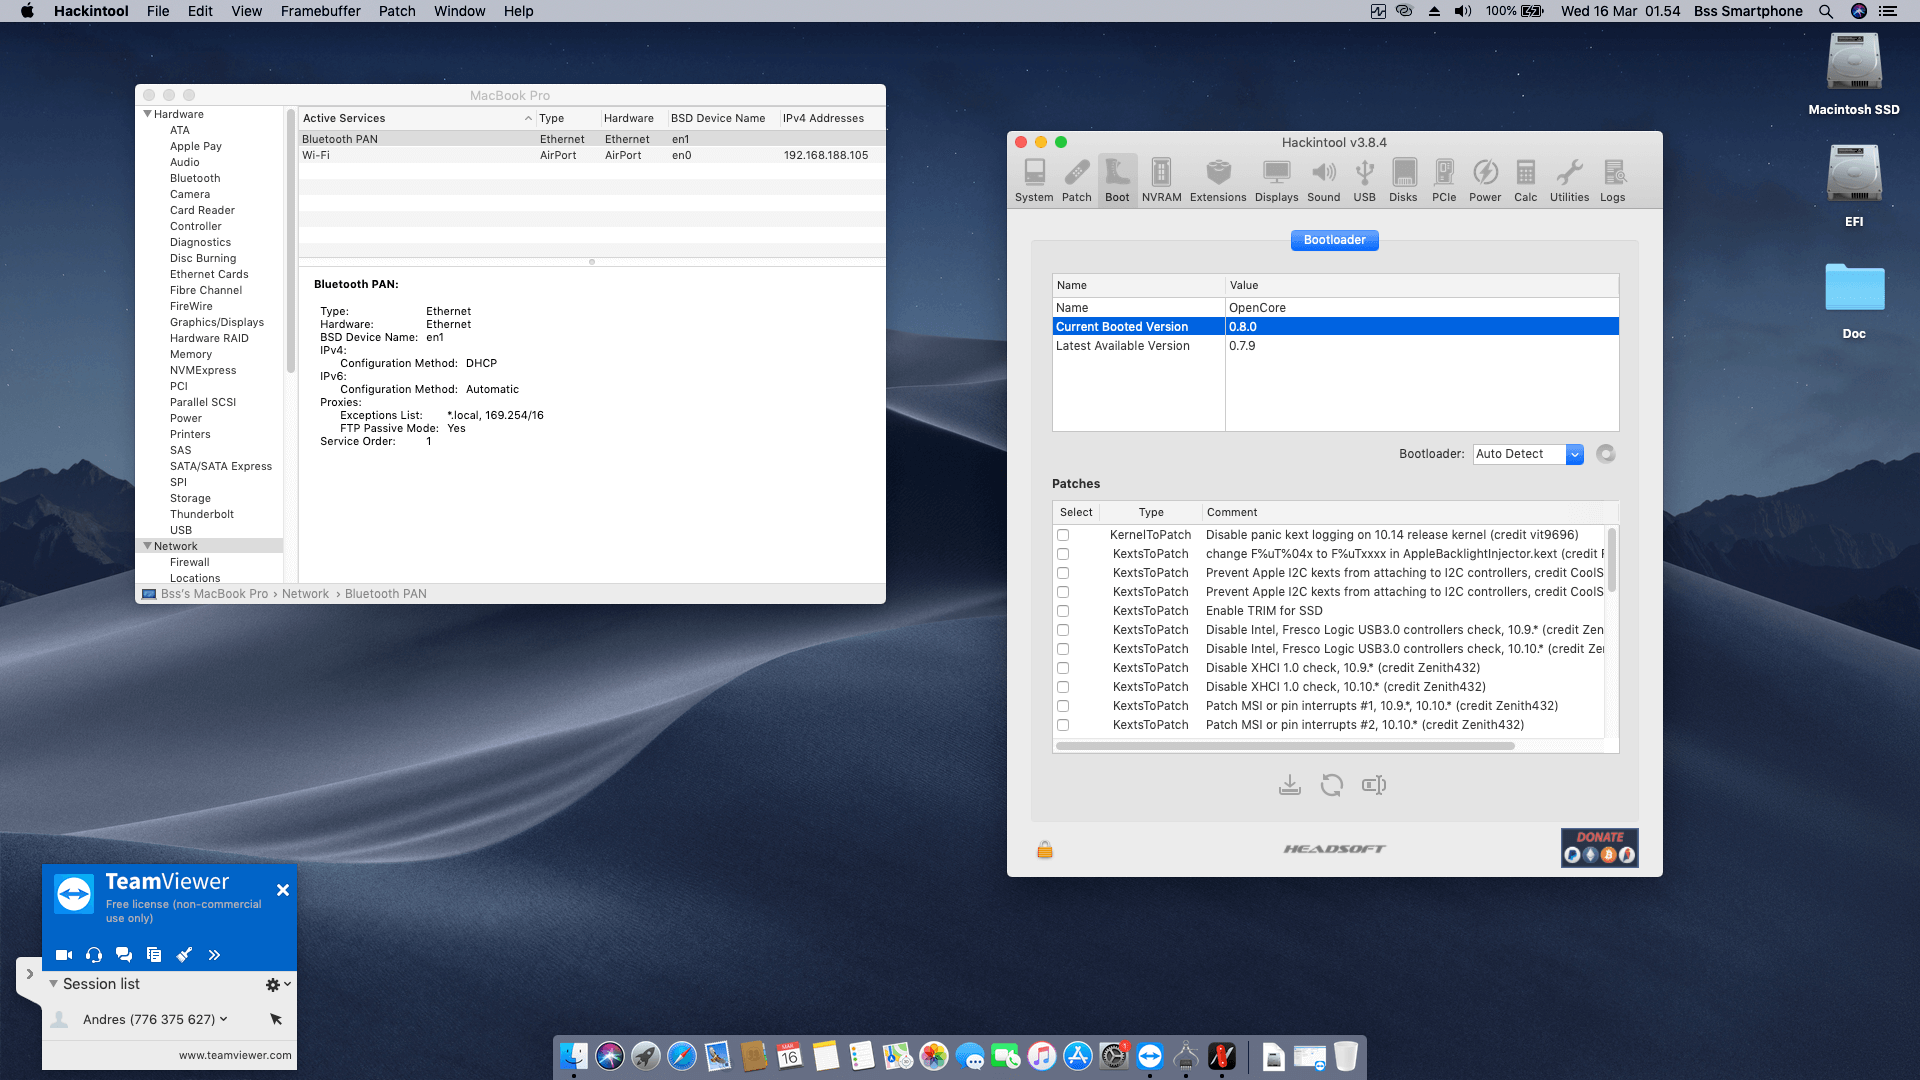The height and width of the screenshot is (1080, 1920).
Task: Open the Framebuffer menu
Action: [320, 11]
